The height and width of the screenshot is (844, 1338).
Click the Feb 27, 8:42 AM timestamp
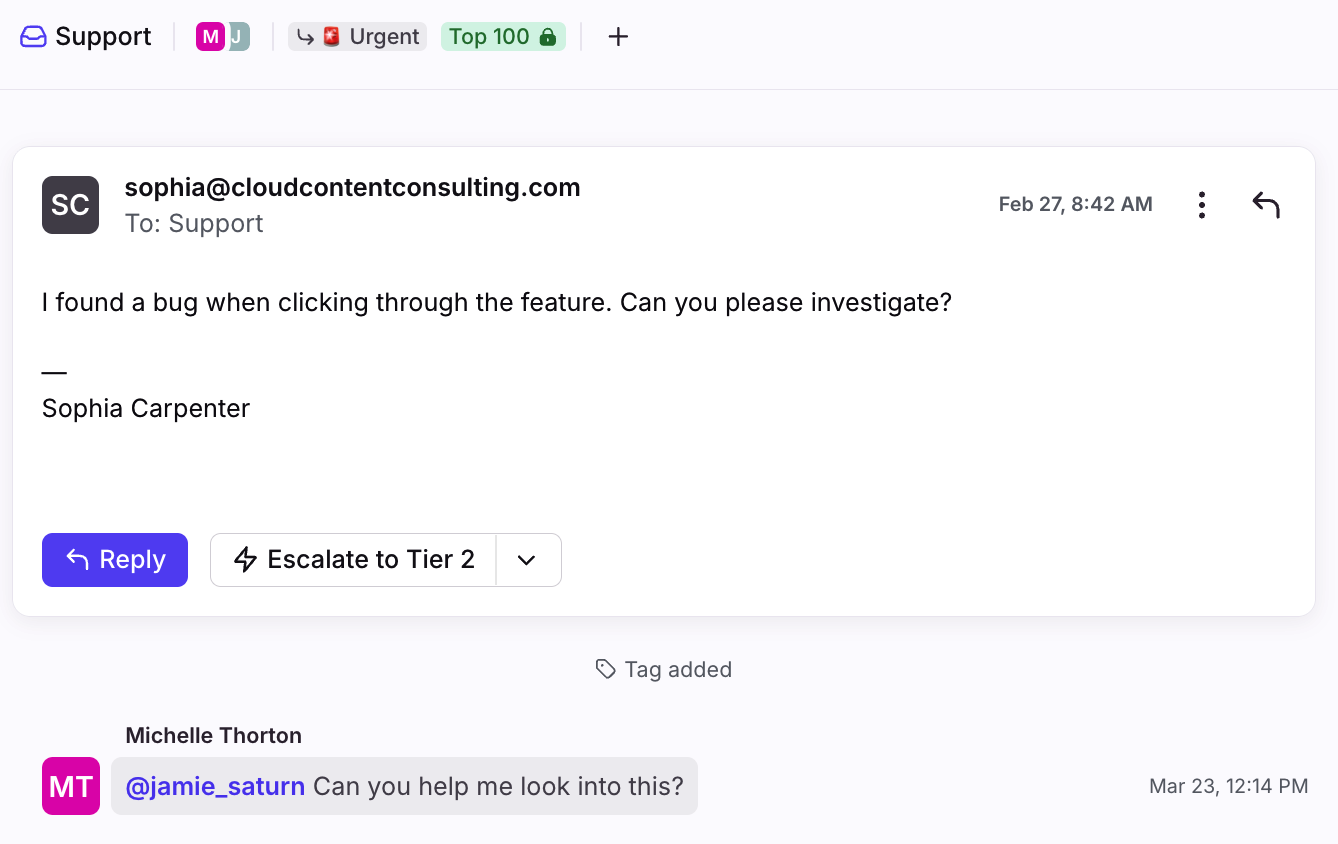point(1075,204)
